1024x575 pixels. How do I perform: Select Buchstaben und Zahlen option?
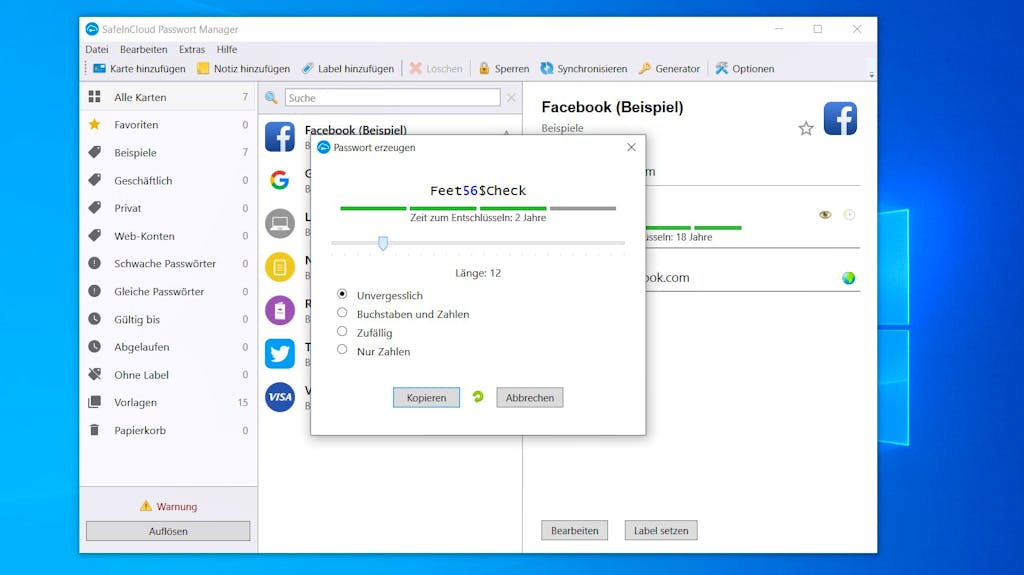[x=342, y=313]
